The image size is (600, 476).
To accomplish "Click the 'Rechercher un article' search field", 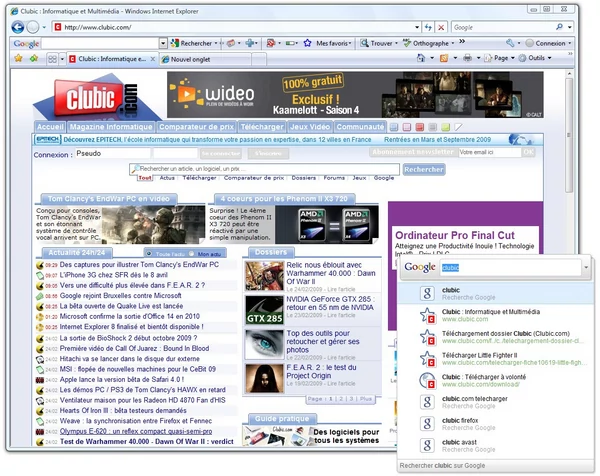I will click(264, 169).
